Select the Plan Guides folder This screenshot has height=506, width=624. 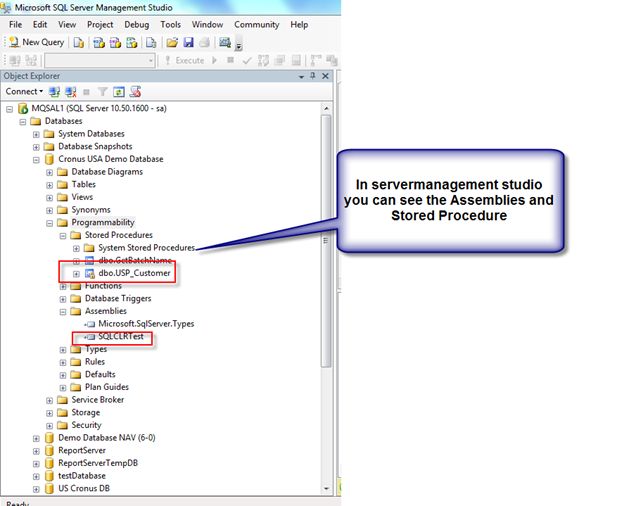point(107,387)
